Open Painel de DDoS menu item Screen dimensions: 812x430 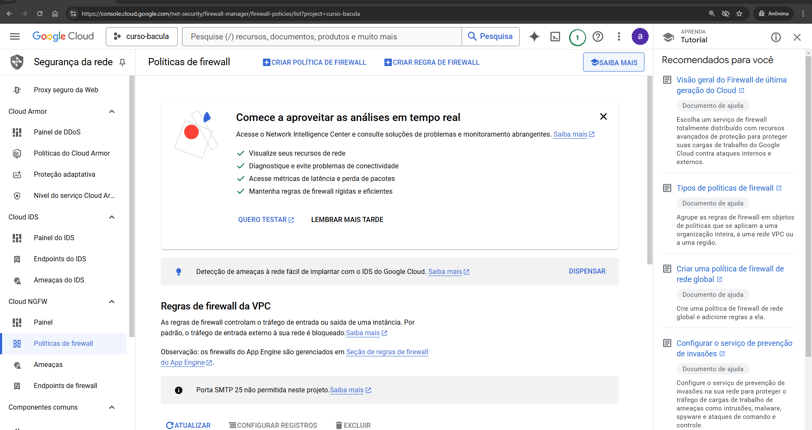(x=57, y=132)
